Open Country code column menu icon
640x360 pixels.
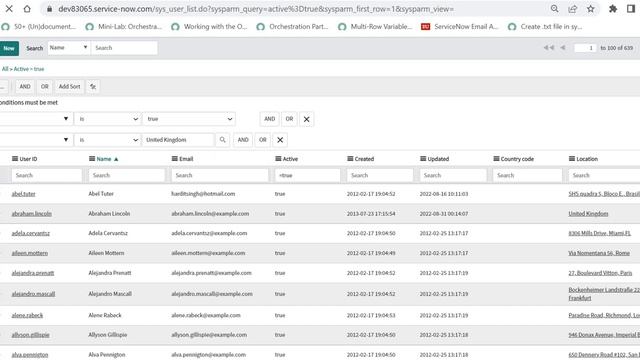pyautogui.click(x=496, y=159)
